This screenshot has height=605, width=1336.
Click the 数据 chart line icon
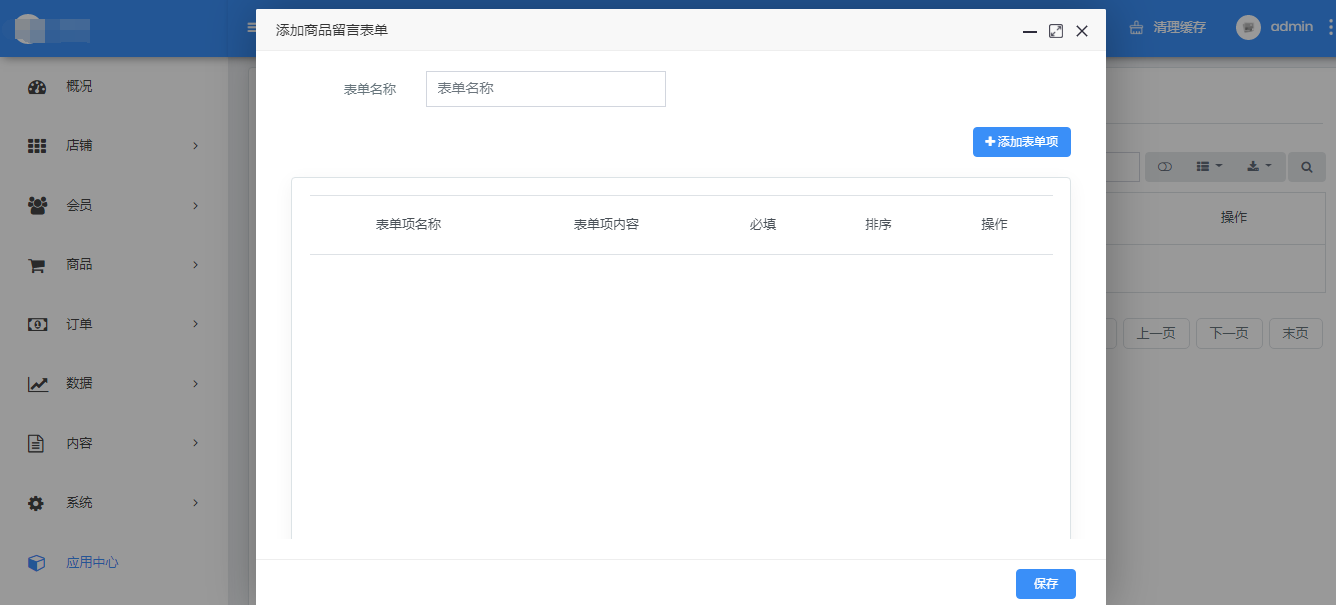coord(37,384)
